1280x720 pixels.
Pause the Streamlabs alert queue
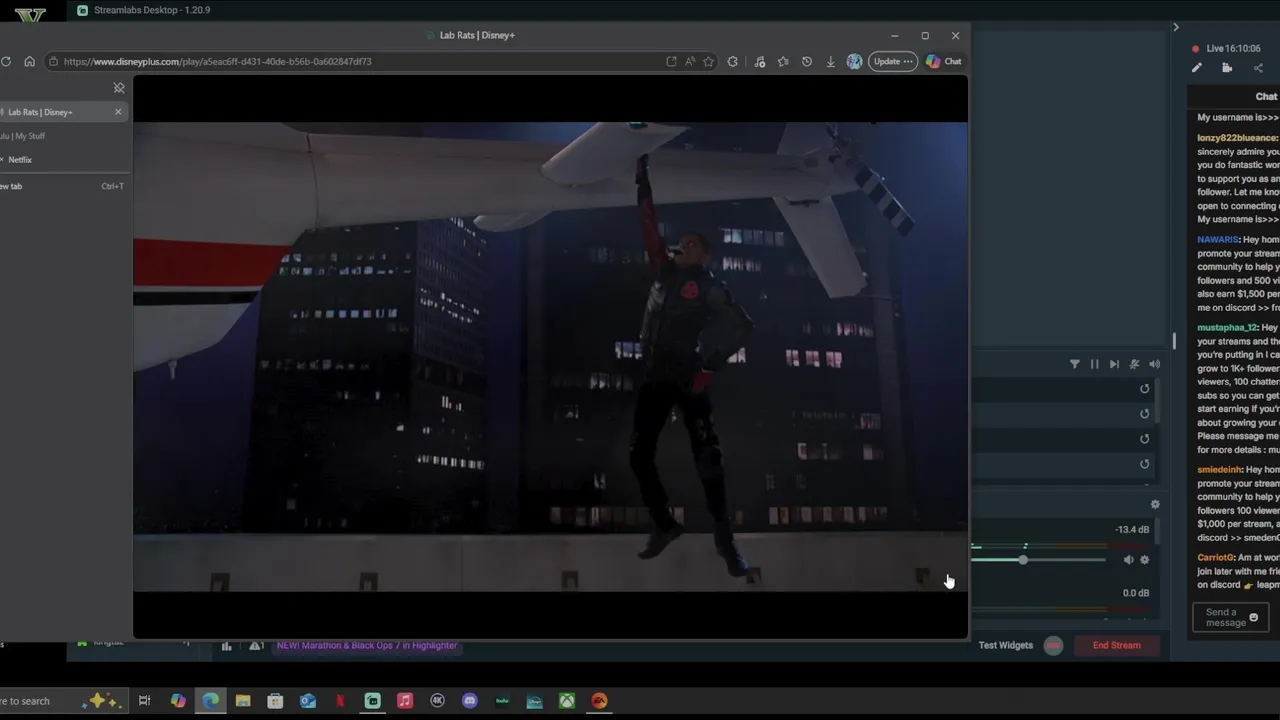1094,364
